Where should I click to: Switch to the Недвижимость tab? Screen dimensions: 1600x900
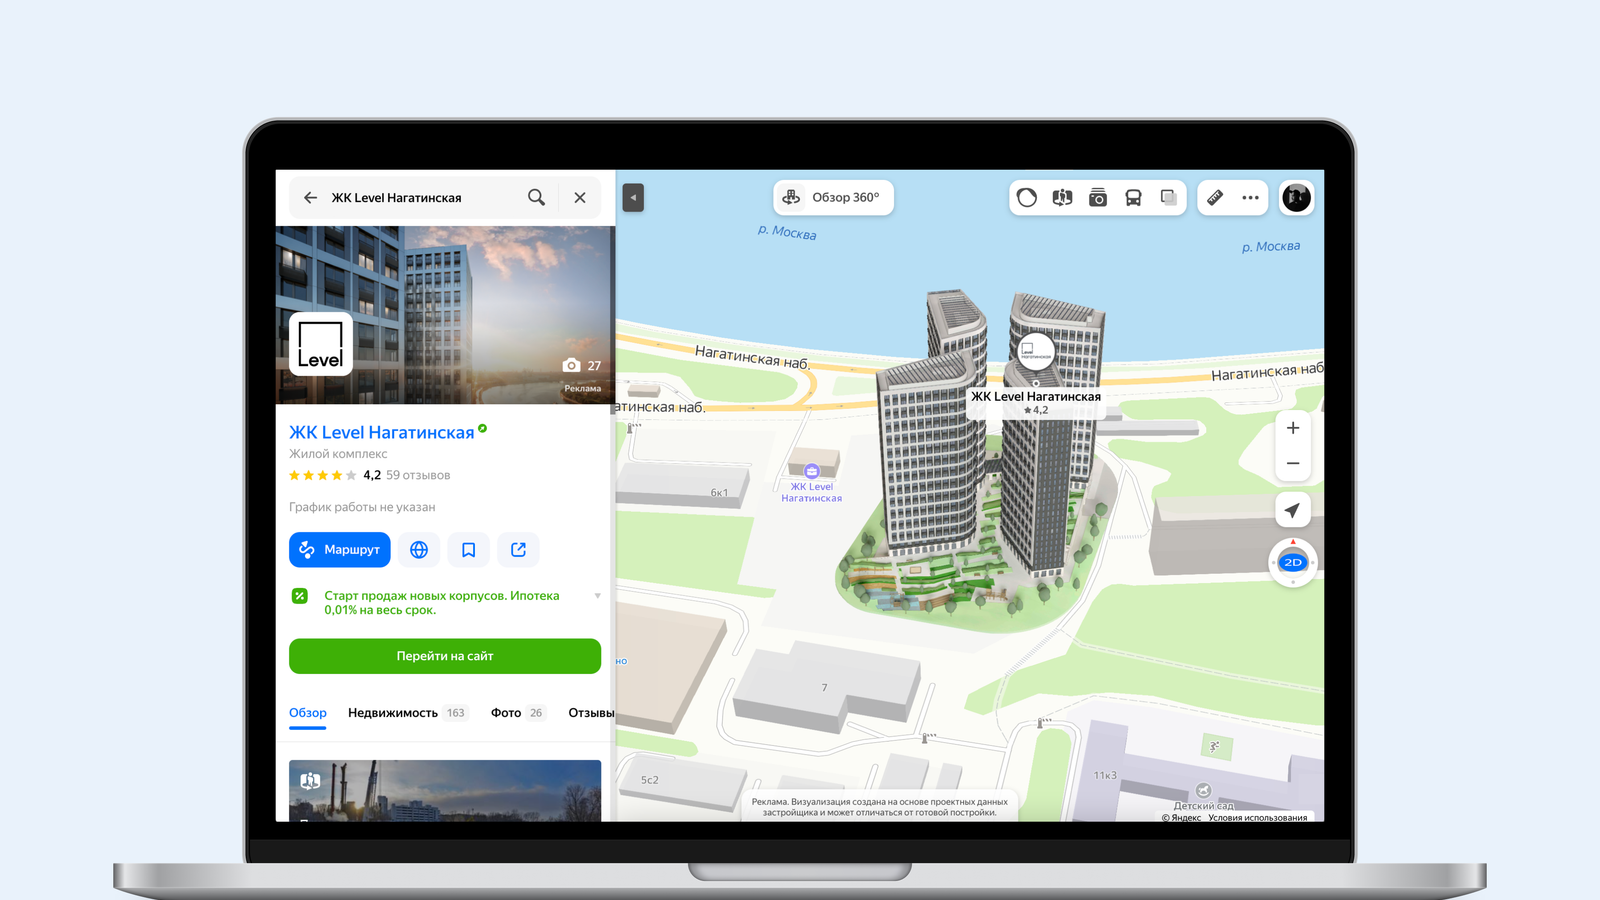(407, 713)
